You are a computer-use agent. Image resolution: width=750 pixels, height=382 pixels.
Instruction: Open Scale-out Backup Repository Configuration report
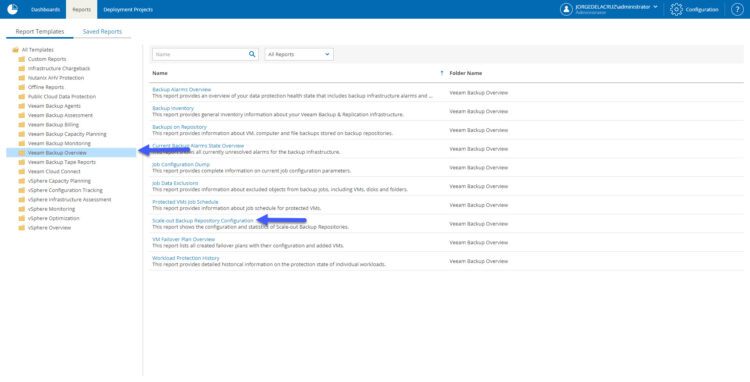(203, 221)
